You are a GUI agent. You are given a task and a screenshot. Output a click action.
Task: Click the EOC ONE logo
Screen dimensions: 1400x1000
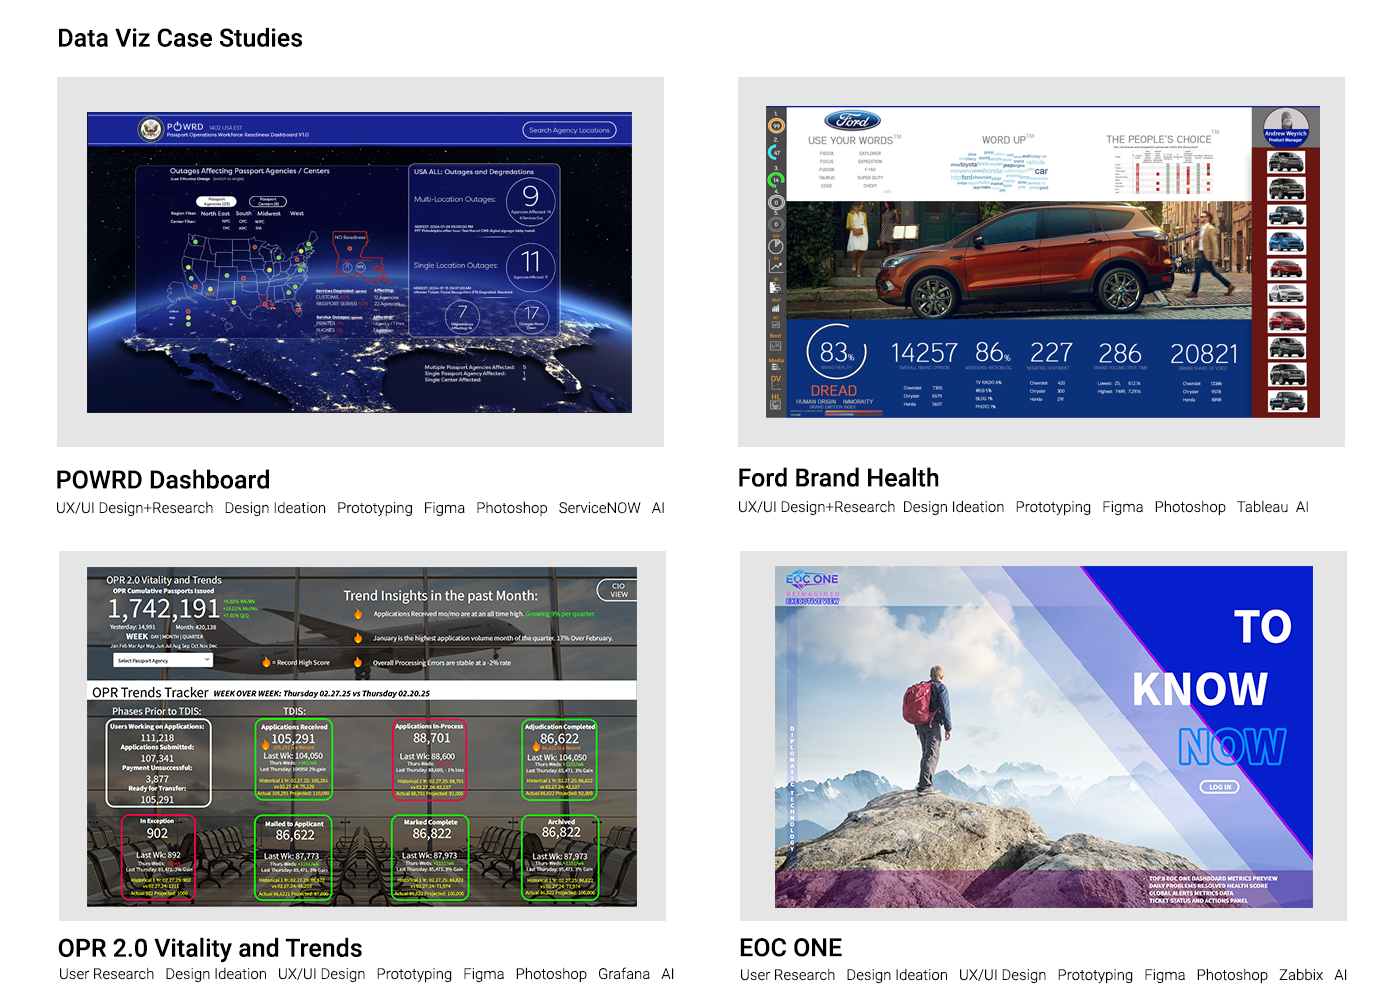812,579
